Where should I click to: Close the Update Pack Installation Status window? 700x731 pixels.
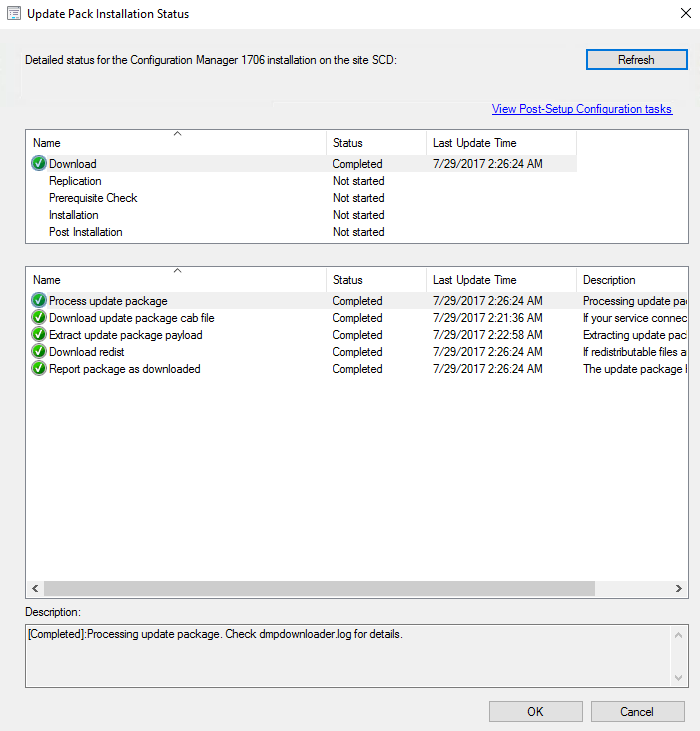coord(686,13)
